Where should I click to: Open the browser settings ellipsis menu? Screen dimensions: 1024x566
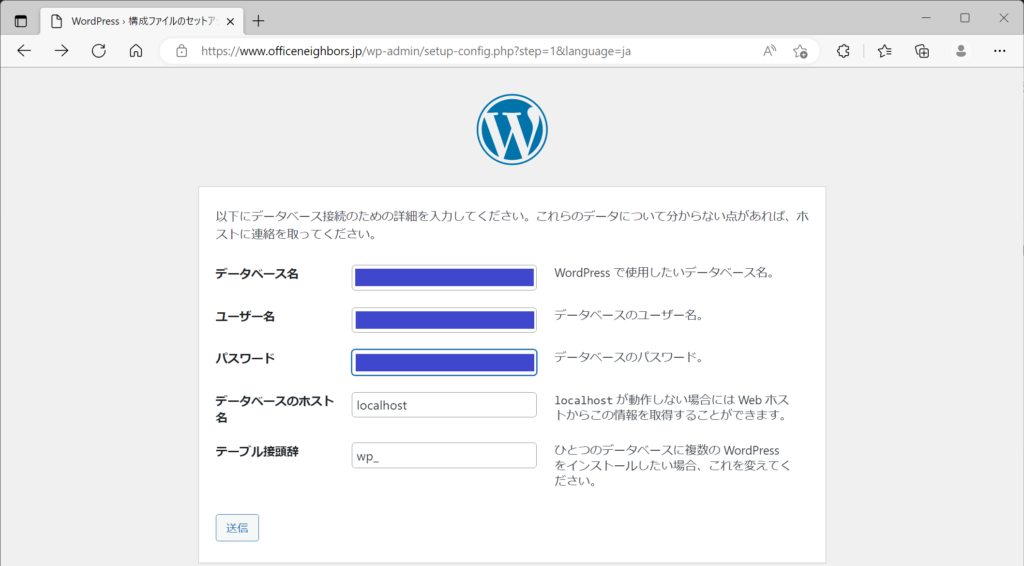999,51
